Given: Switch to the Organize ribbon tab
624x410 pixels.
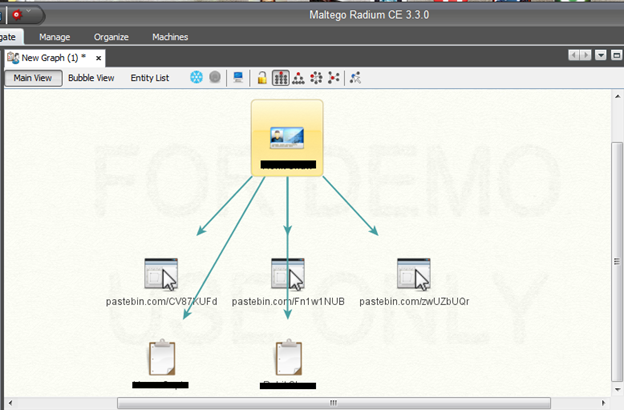Looking at the screenshot, I should [x=111, y=37].
